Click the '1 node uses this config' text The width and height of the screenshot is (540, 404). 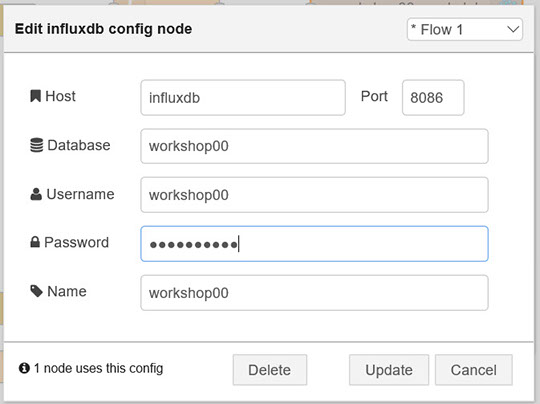point(98,368)
